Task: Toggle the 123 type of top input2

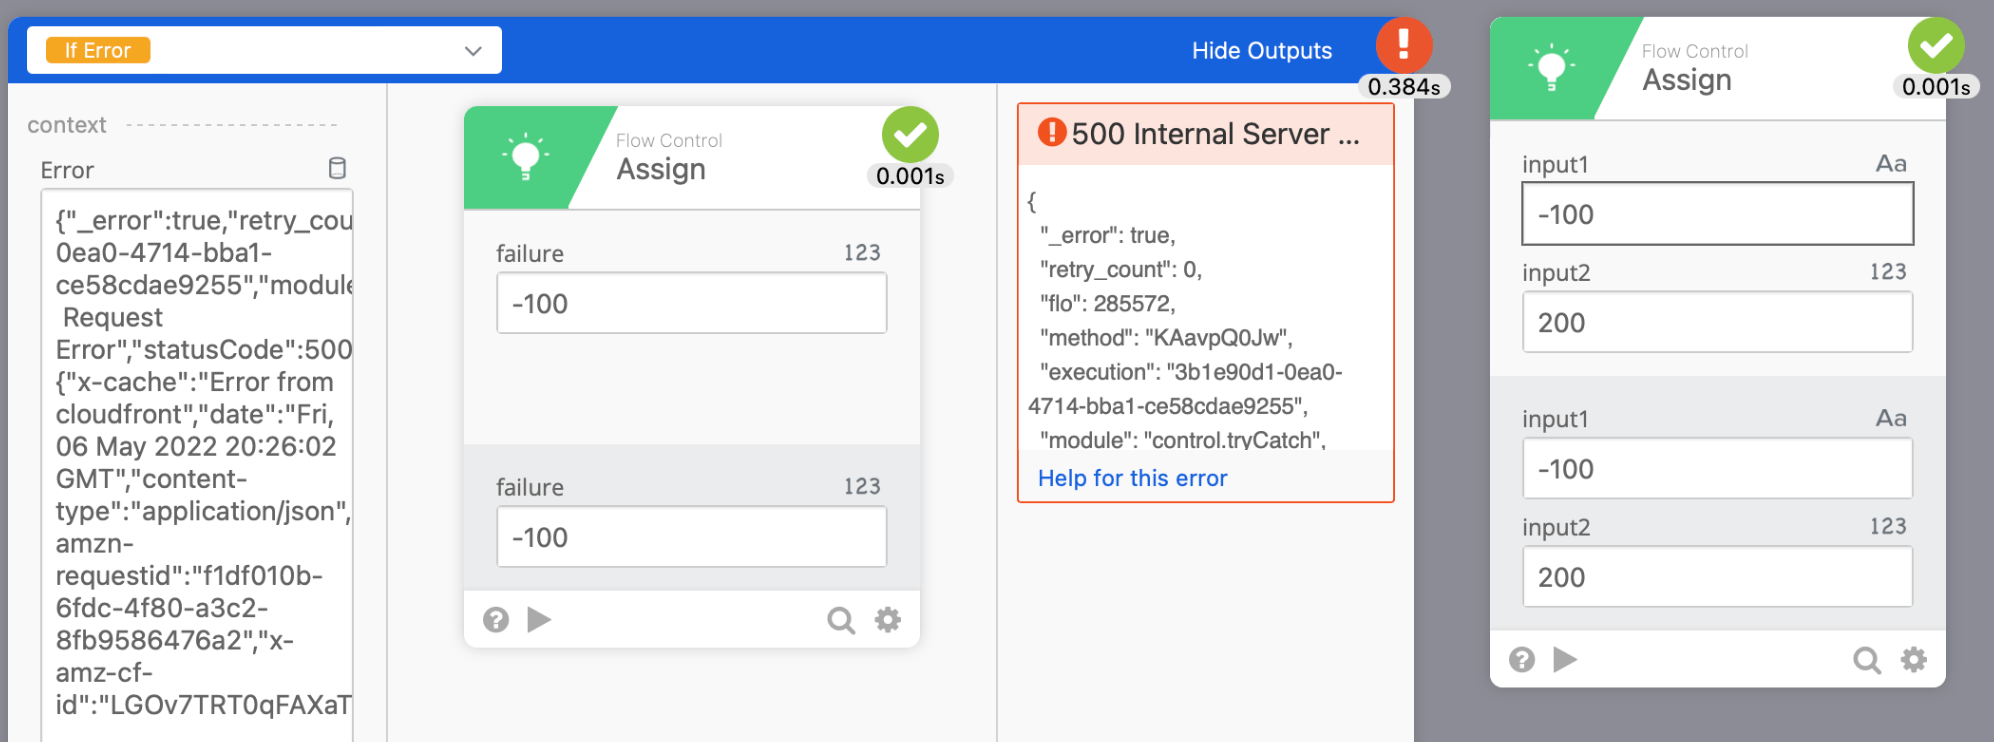Action: 1888,272
